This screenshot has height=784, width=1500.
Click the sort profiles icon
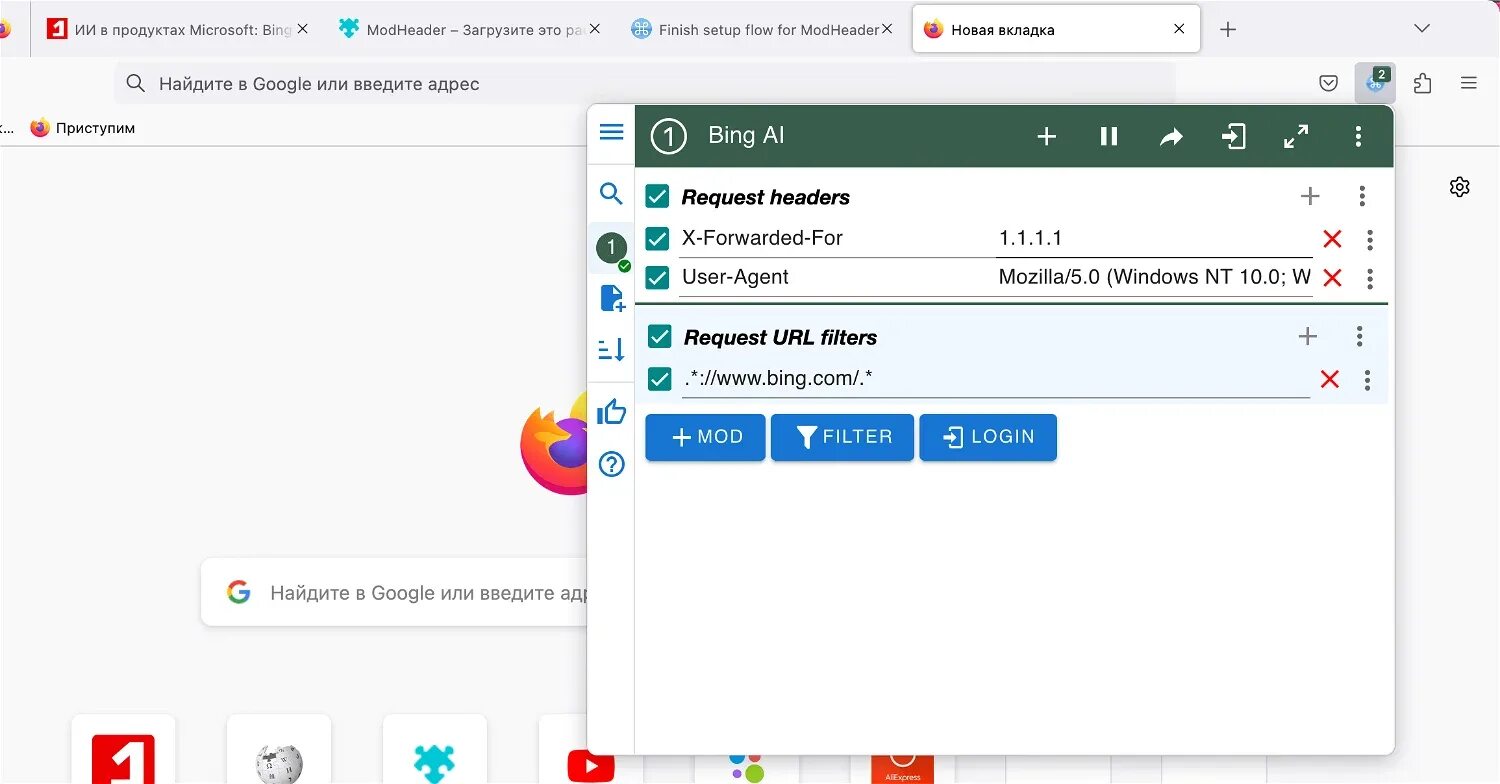611,349
